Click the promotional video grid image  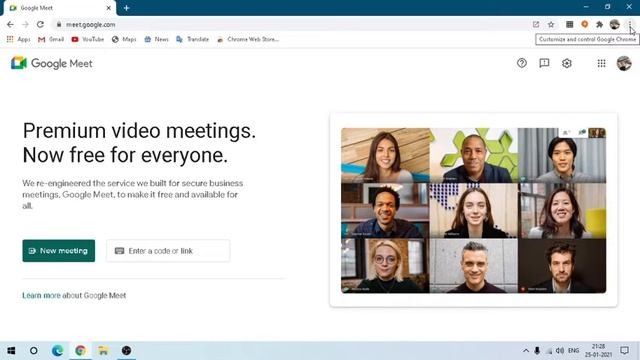coord(473,210)
